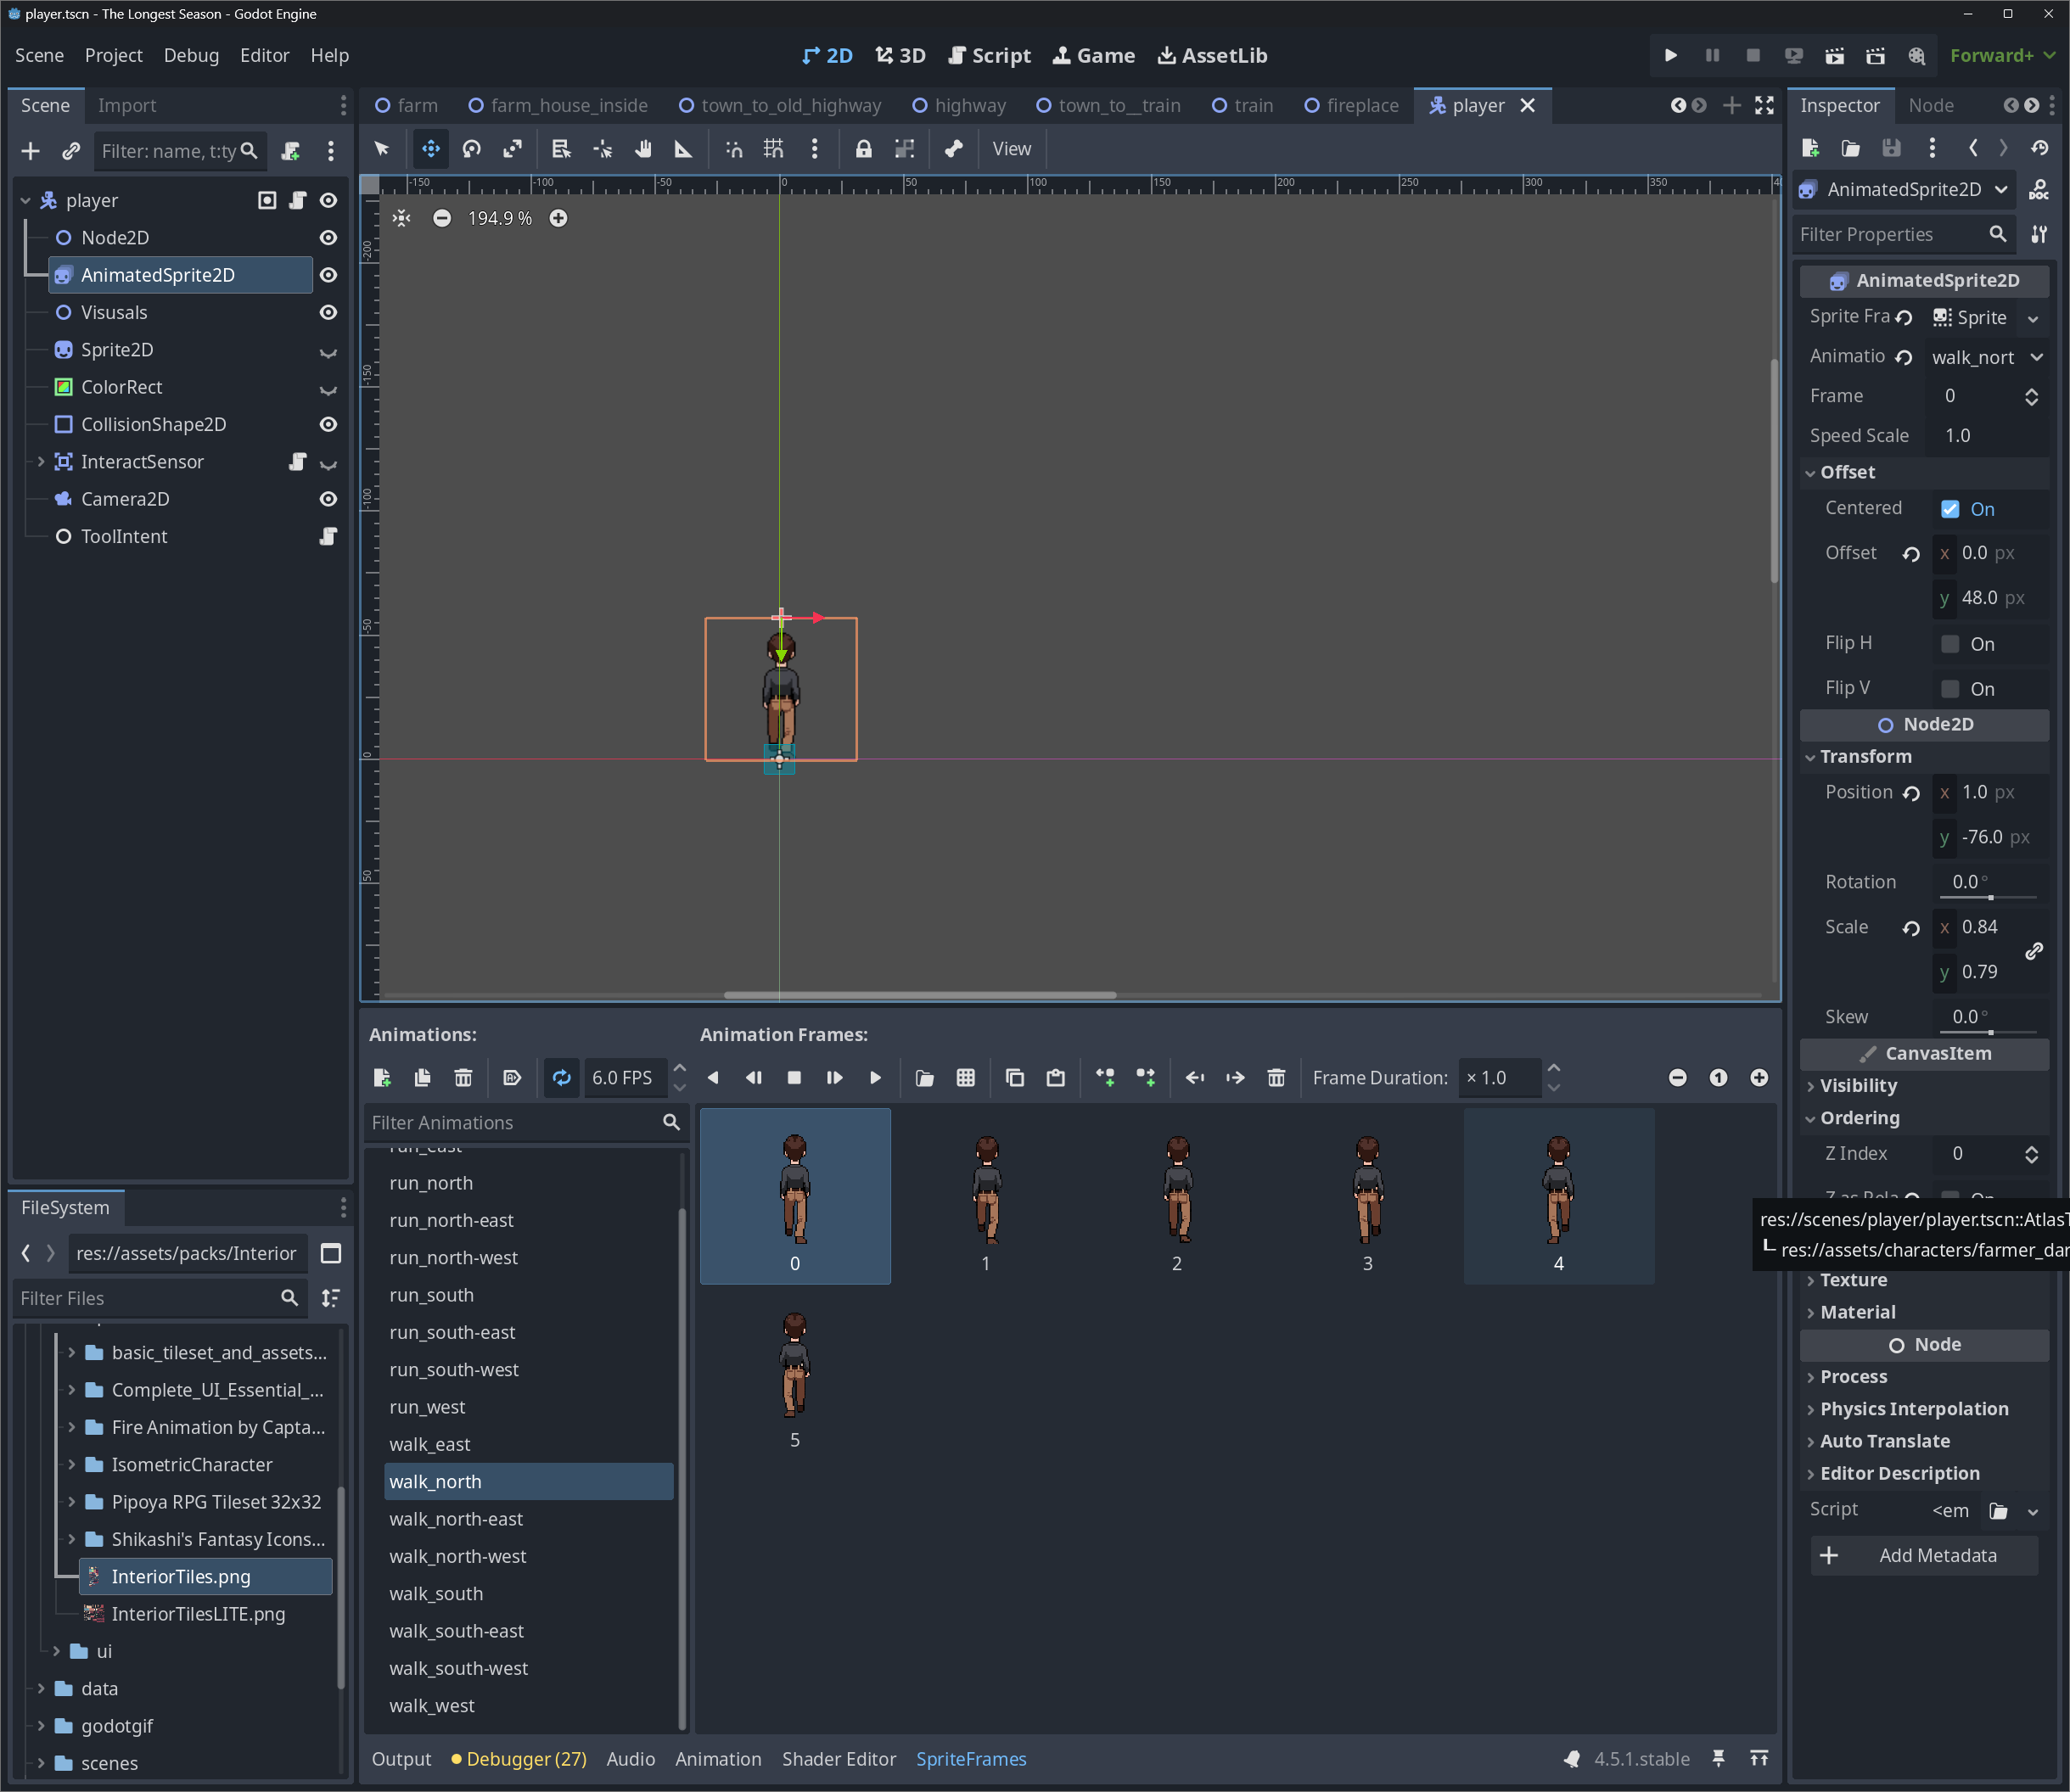This screenshot has height=1792, width=2070.
Task: Expand the Visibility section
Action: [x=1857, y=1086]
